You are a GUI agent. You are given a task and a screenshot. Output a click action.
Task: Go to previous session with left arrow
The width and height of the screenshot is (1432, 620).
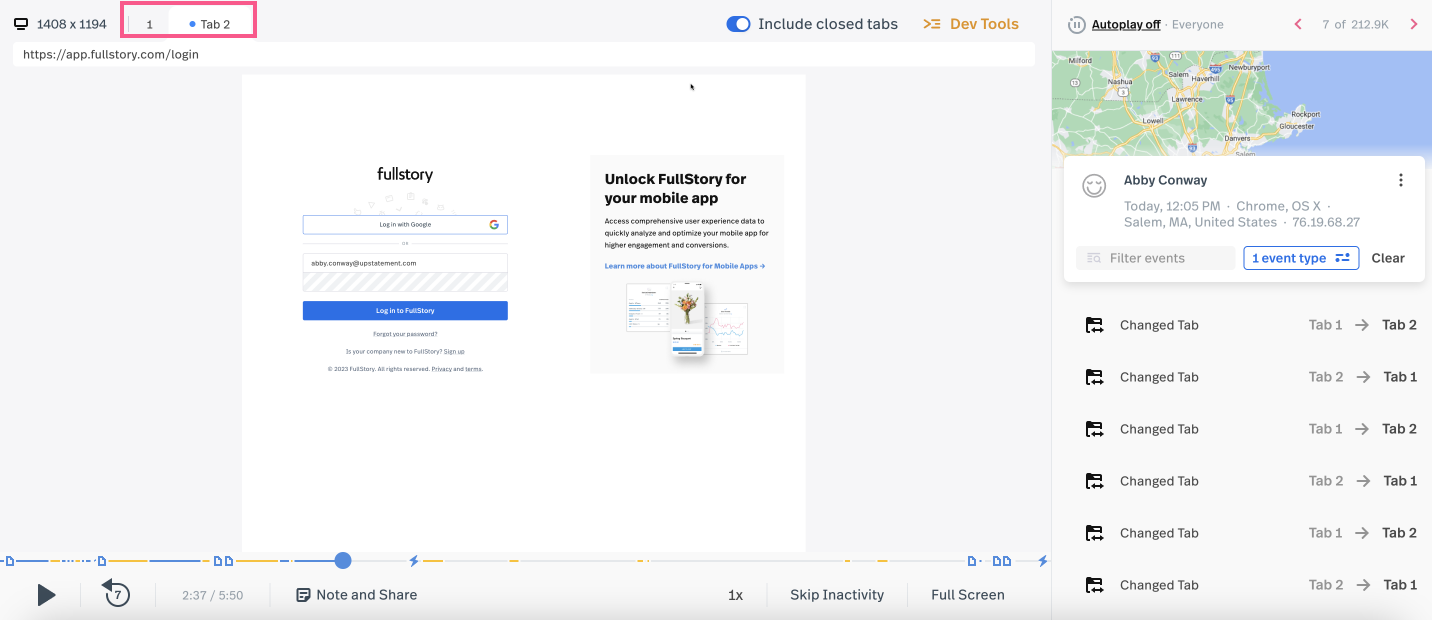click(1298, 24)
